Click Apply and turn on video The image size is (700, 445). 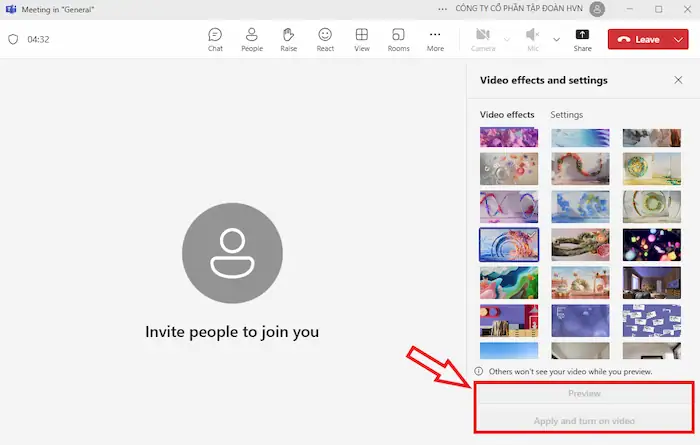[584, 420]
